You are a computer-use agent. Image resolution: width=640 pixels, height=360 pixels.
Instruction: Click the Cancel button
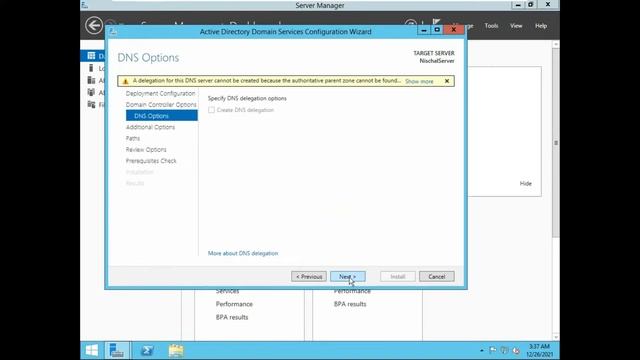click(436, 276)
